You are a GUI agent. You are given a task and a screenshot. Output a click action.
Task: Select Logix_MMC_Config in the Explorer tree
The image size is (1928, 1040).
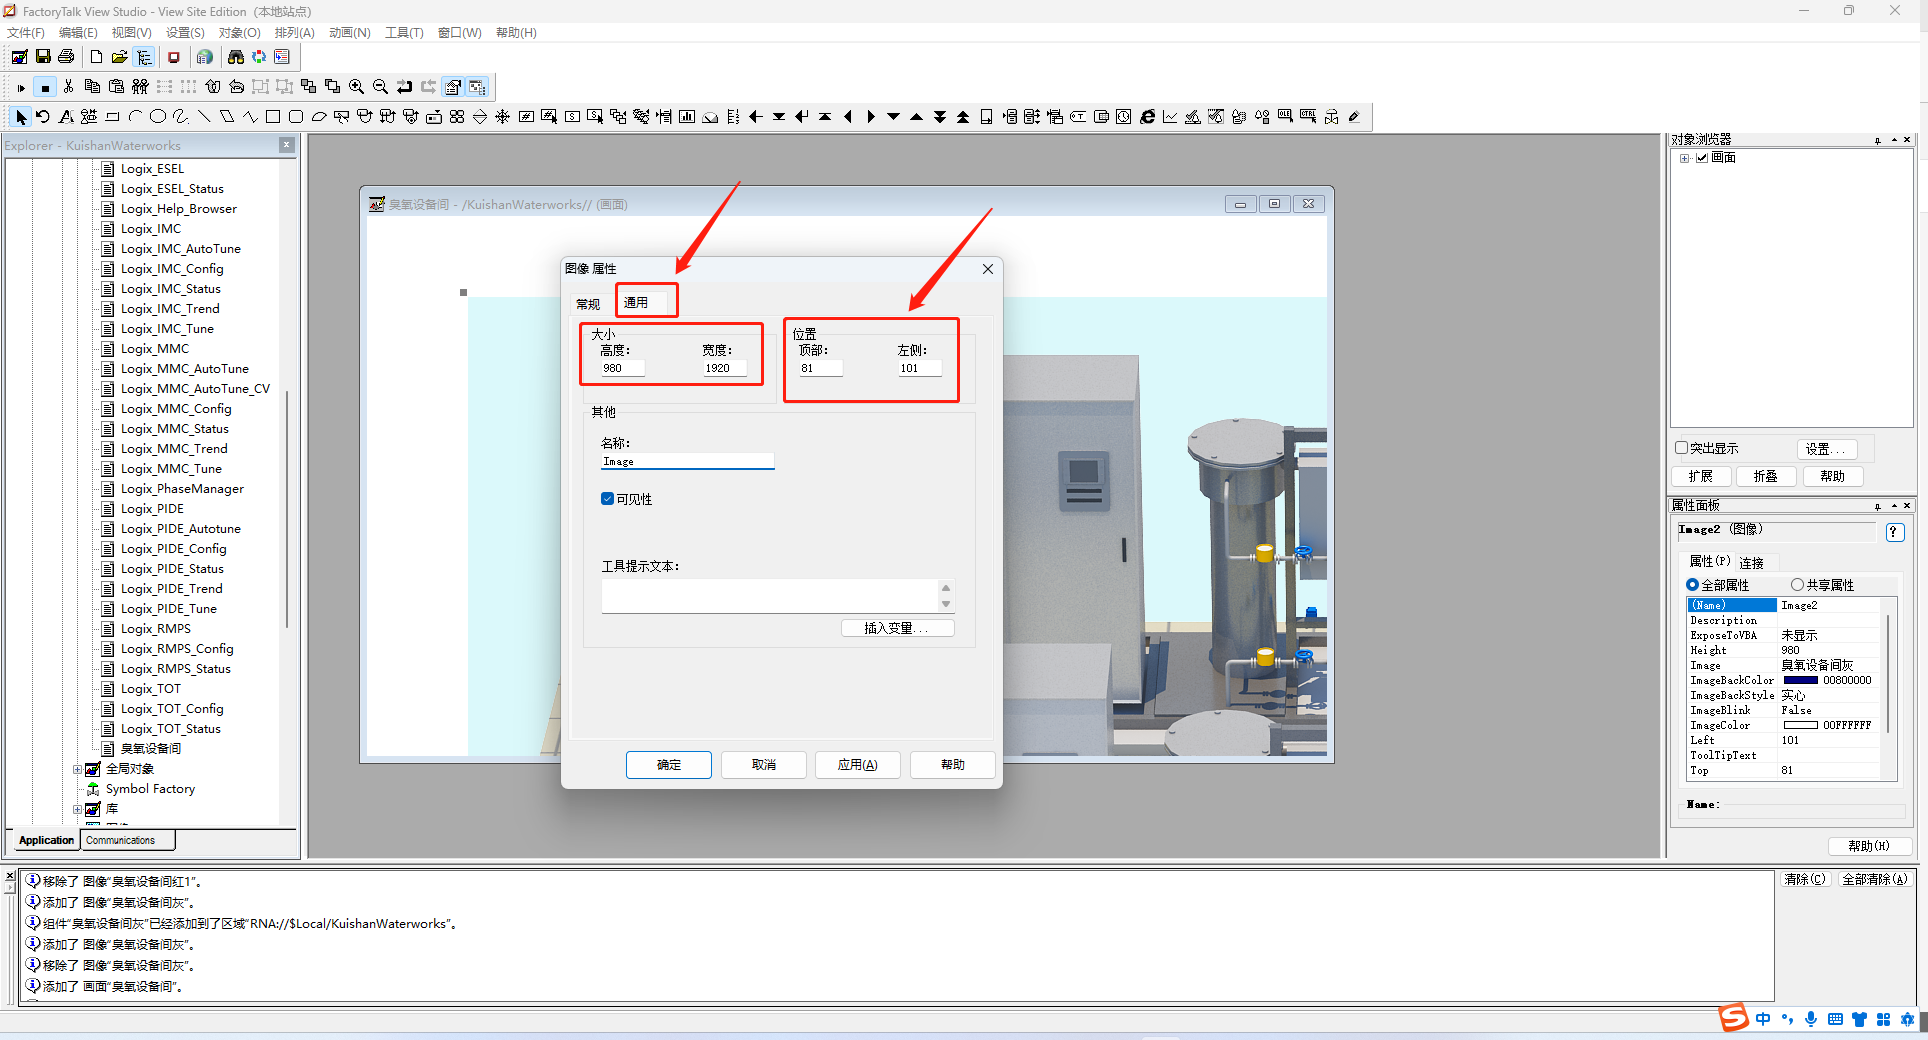pyautogui.click(x=176, y=409)
